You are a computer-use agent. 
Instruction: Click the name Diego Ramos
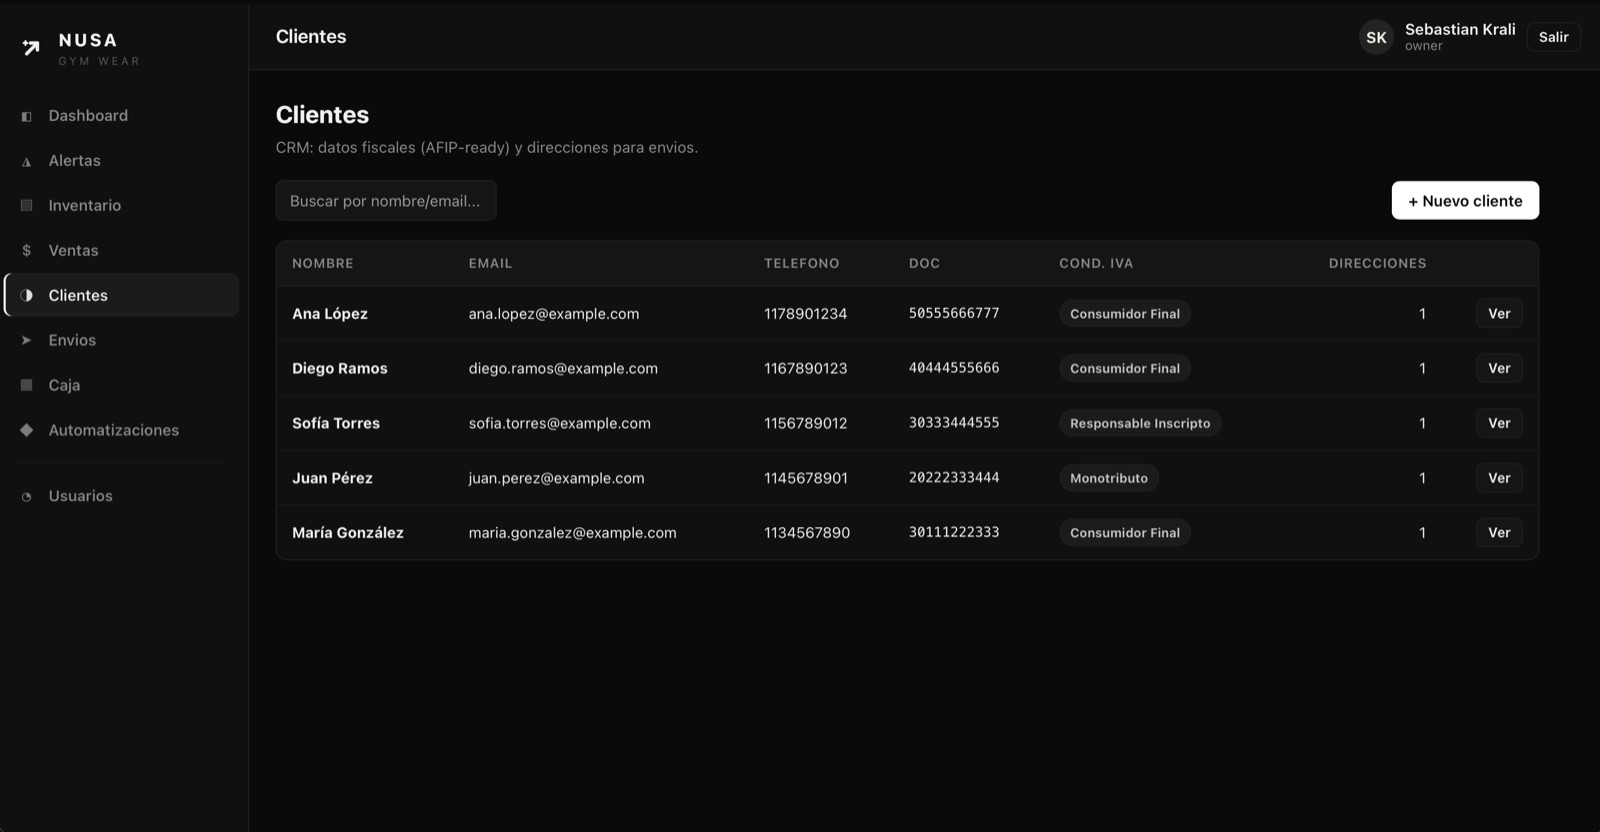point(340,368)
